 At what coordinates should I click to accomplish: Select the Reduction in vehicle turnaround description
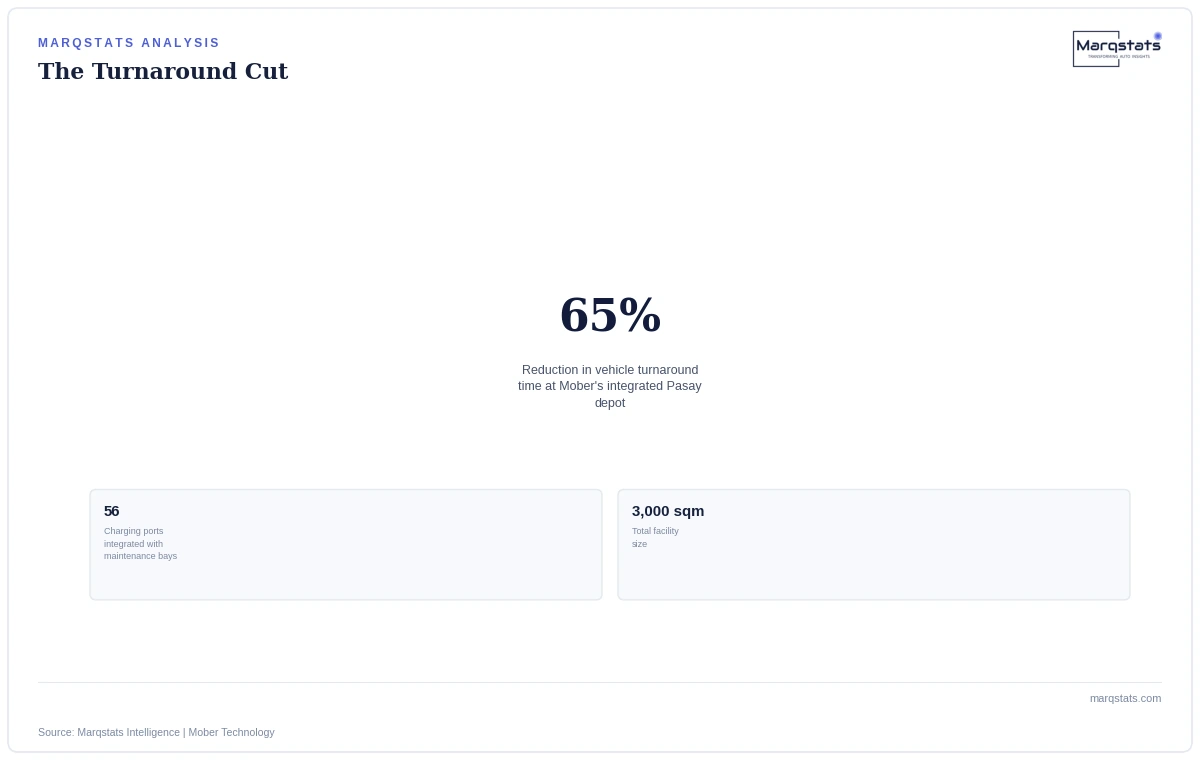point(610,386)
